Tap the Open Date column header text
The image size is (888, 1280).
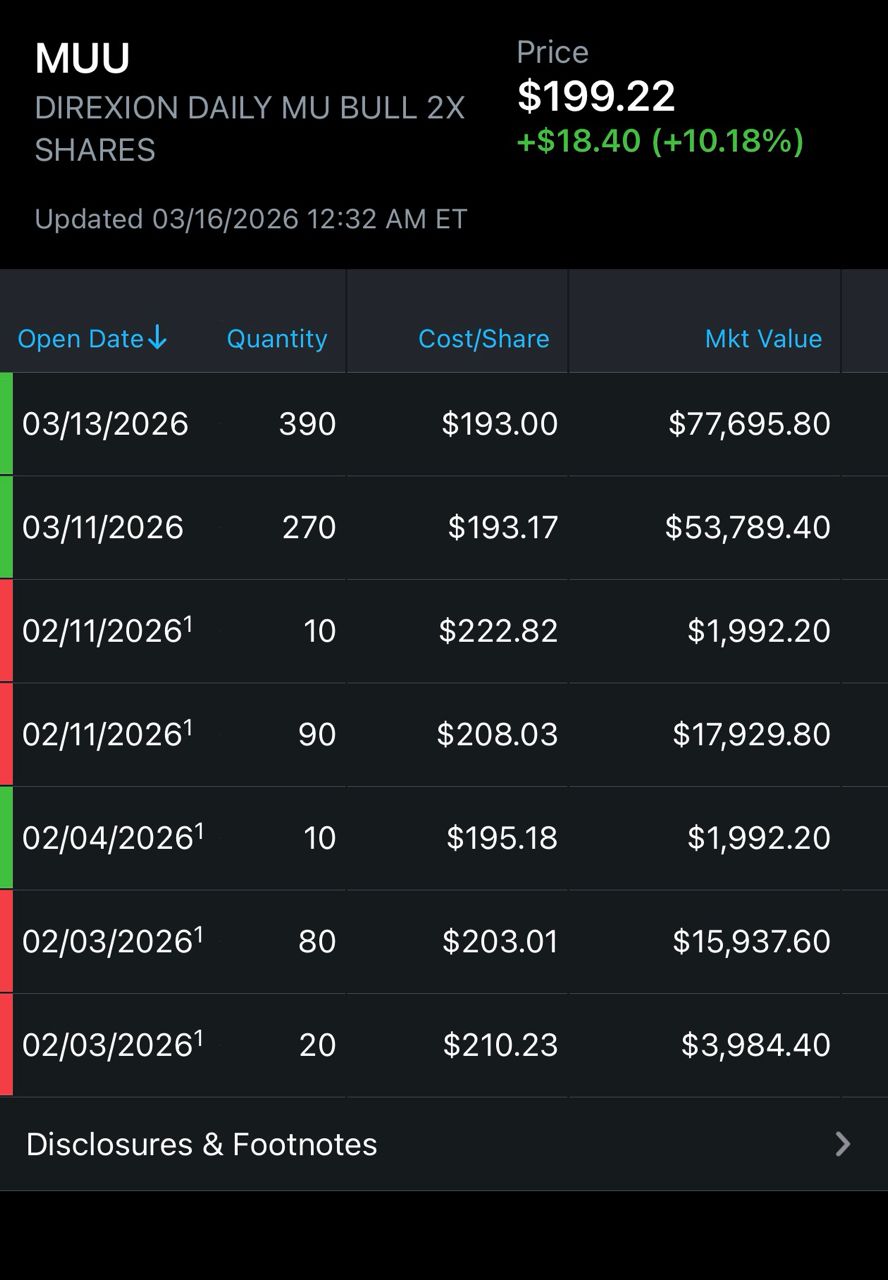(x=81, y=339)
